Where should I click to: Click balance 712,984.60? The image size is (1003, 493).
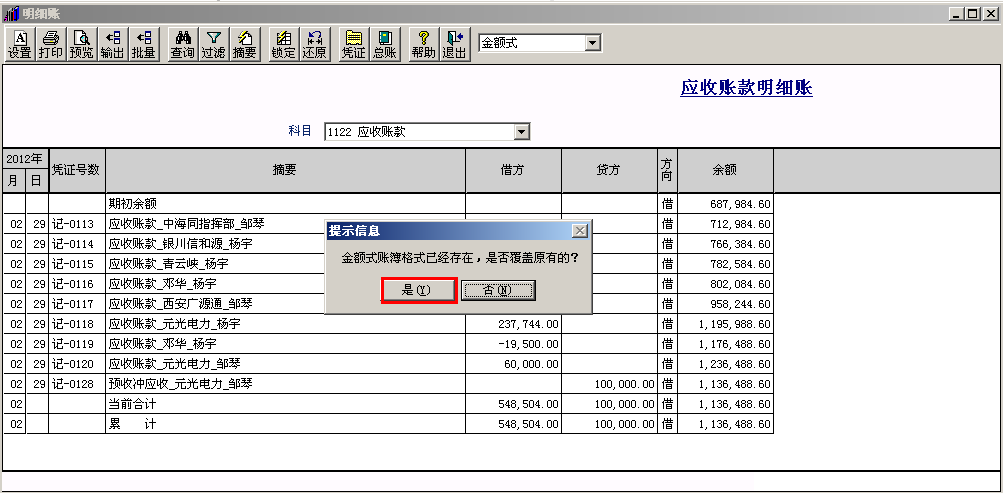740,224
